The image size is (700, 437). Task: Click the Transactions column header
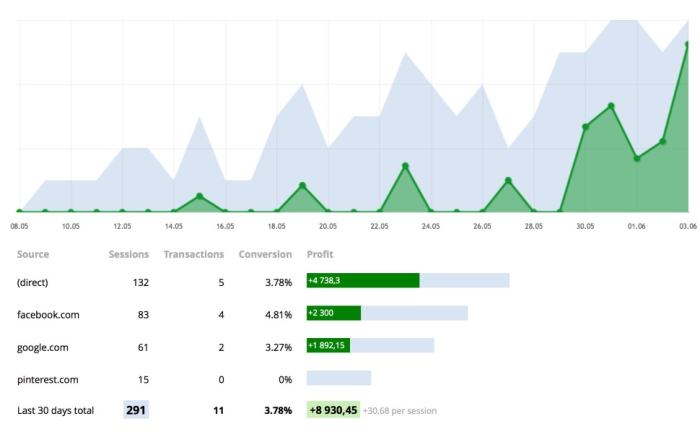(193, 254)
